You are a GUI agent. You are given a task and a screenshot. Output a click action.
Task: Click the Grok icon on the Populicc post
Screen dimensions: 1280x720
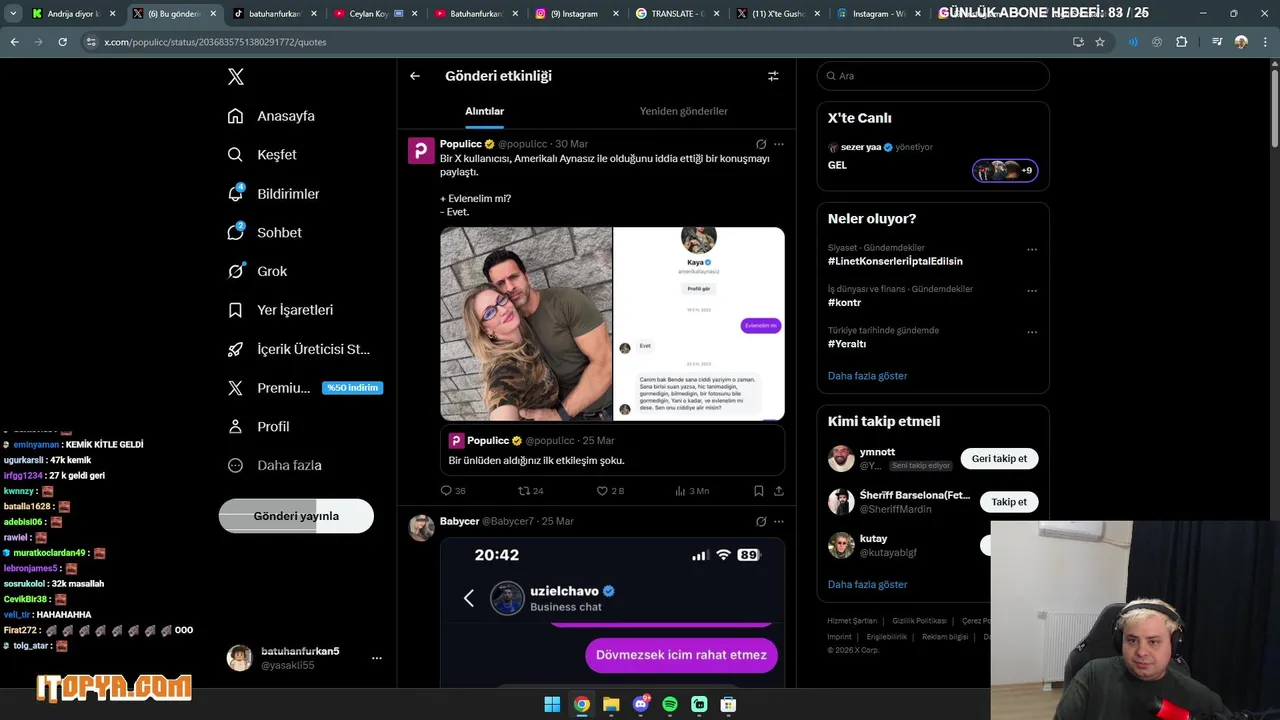(x=761, y=144)
